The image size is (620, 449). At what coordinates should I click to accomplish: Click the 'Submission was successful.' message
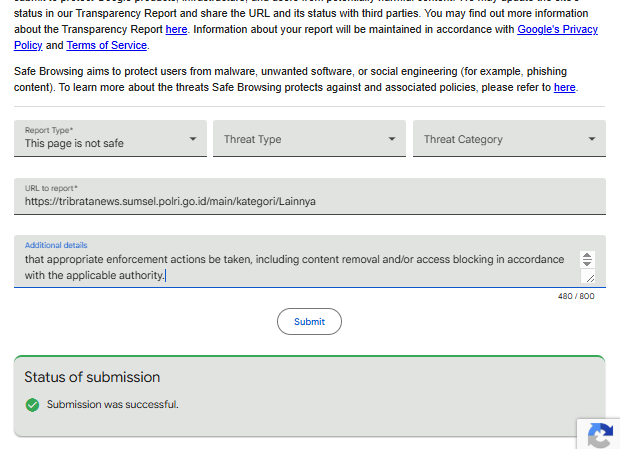(113, 404)
